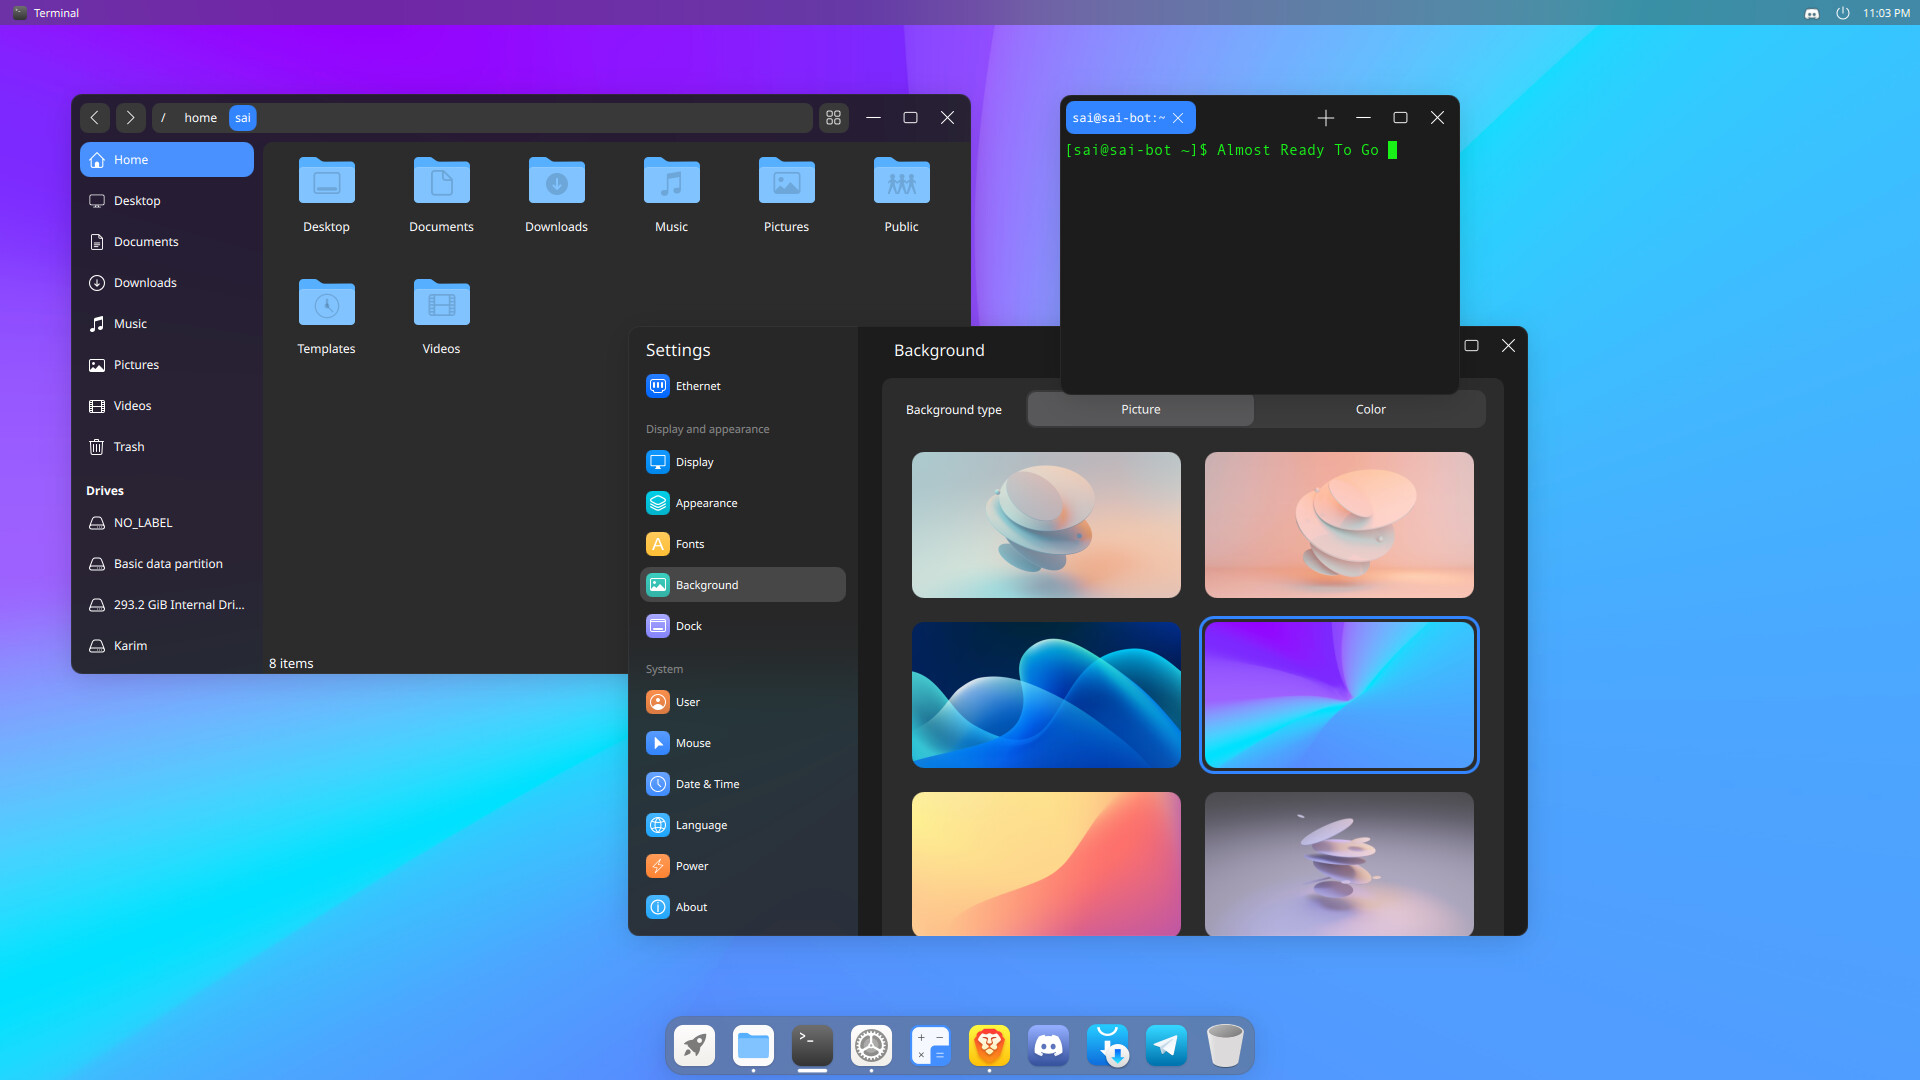Open the software store download app in dock

click(x=1107, y=1046)
